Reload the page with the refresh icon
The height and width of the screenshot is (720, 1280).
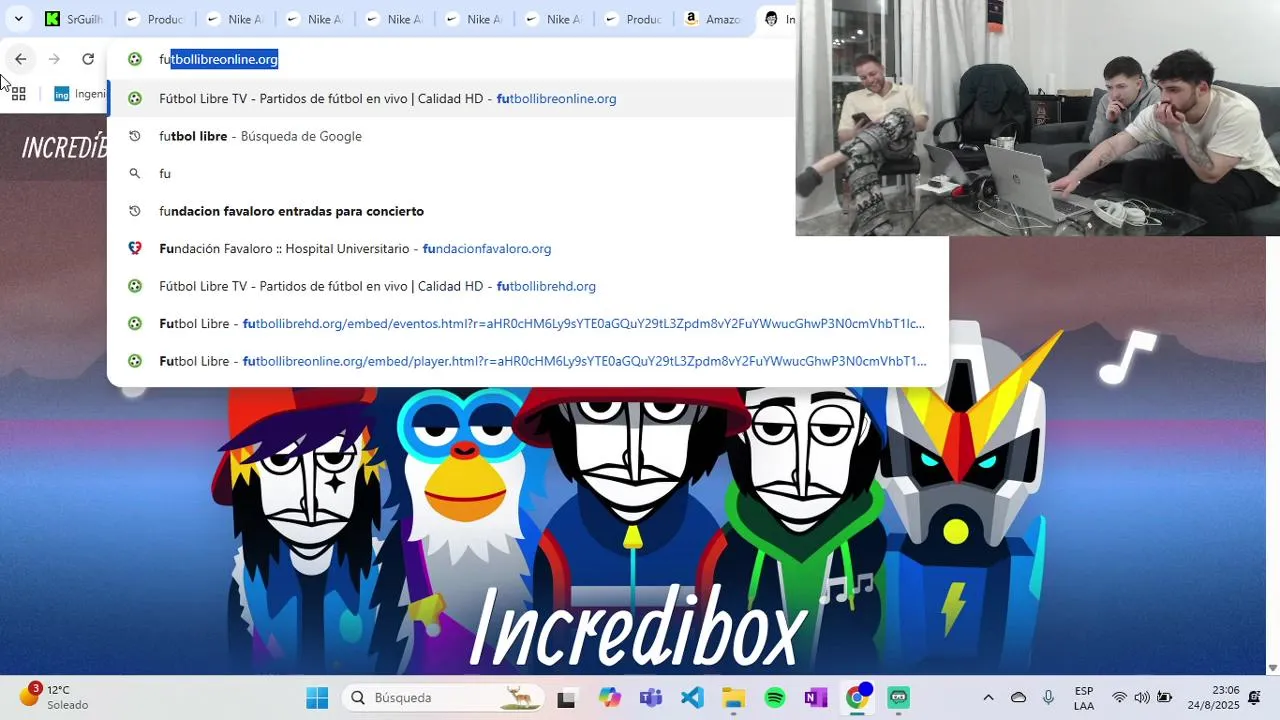coord(88,59)
